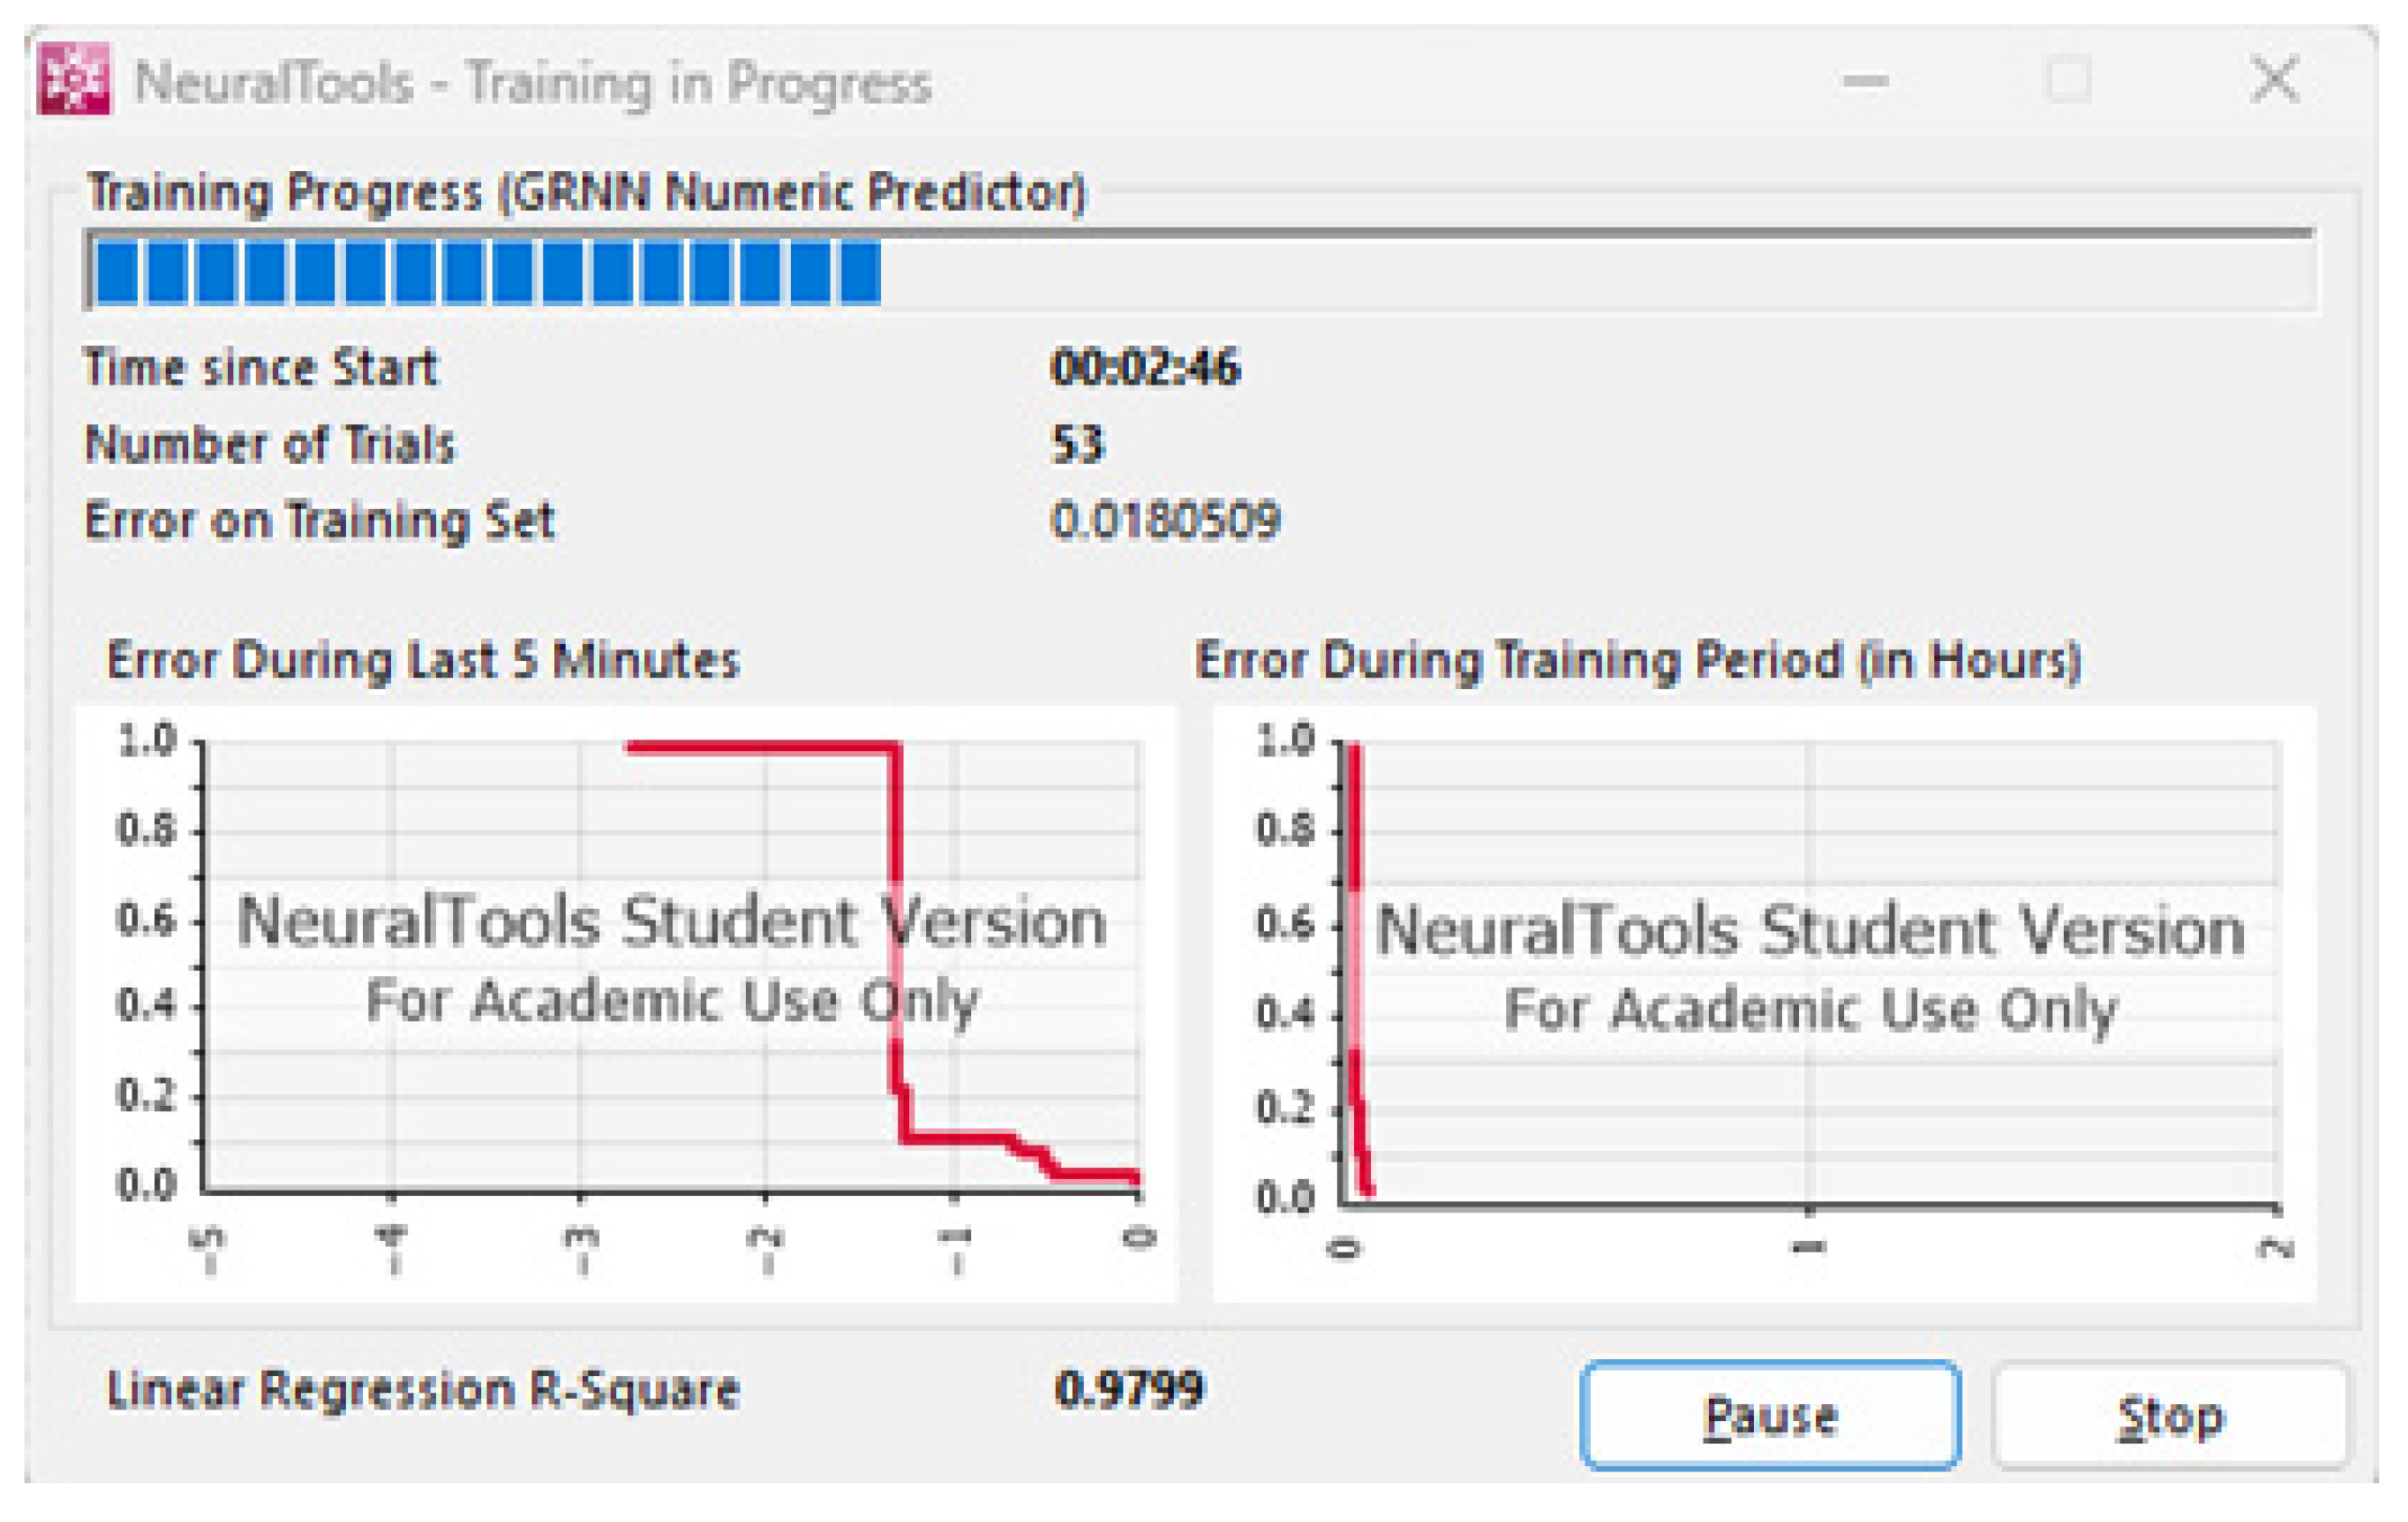Click the "Error on Training Set" label
Image resolution: width=2408 pixels, height=1522 pixels.
pos(319,521)
